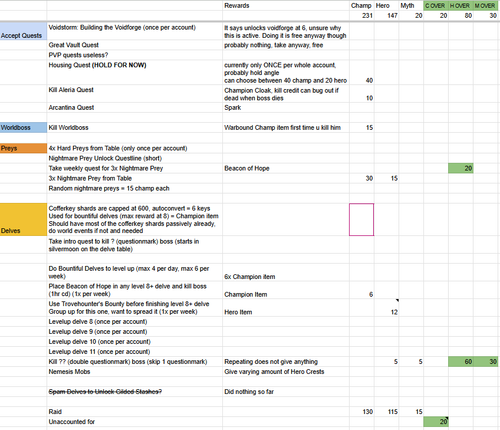Select the PVP quests useless? cell
The width and height of the screenshot is (500, 430).
(135, 55)
